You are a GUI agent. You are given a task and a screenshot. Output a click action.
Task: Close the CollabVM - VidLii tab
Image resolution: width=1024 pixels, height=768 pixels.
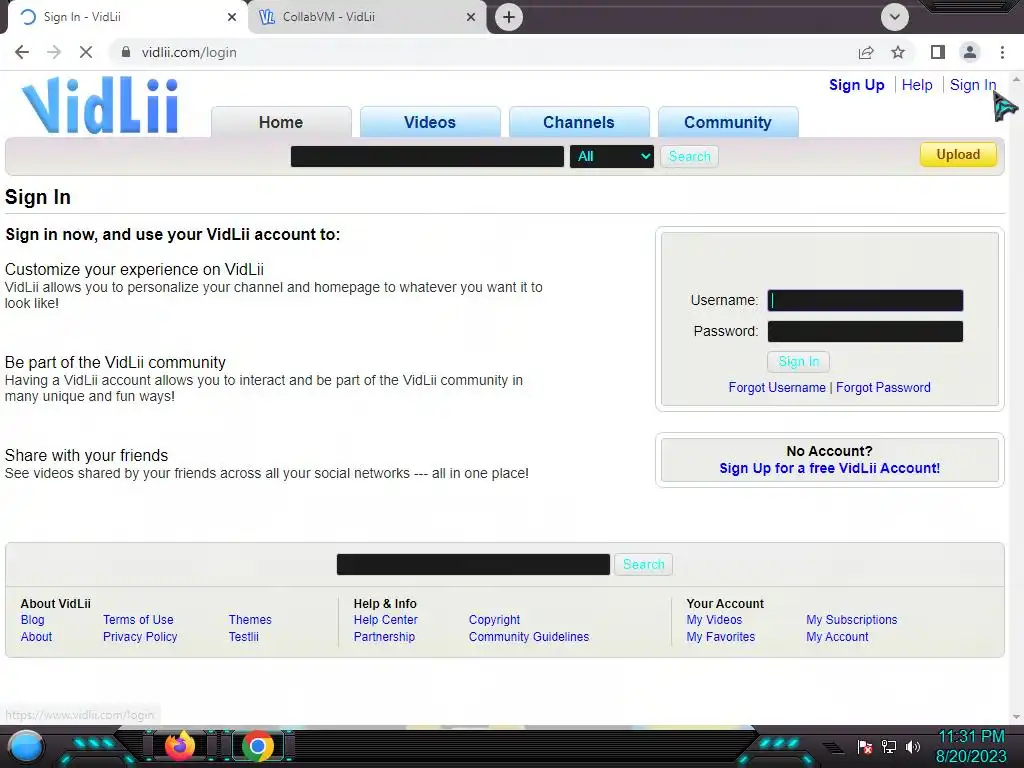click(471, 17)
